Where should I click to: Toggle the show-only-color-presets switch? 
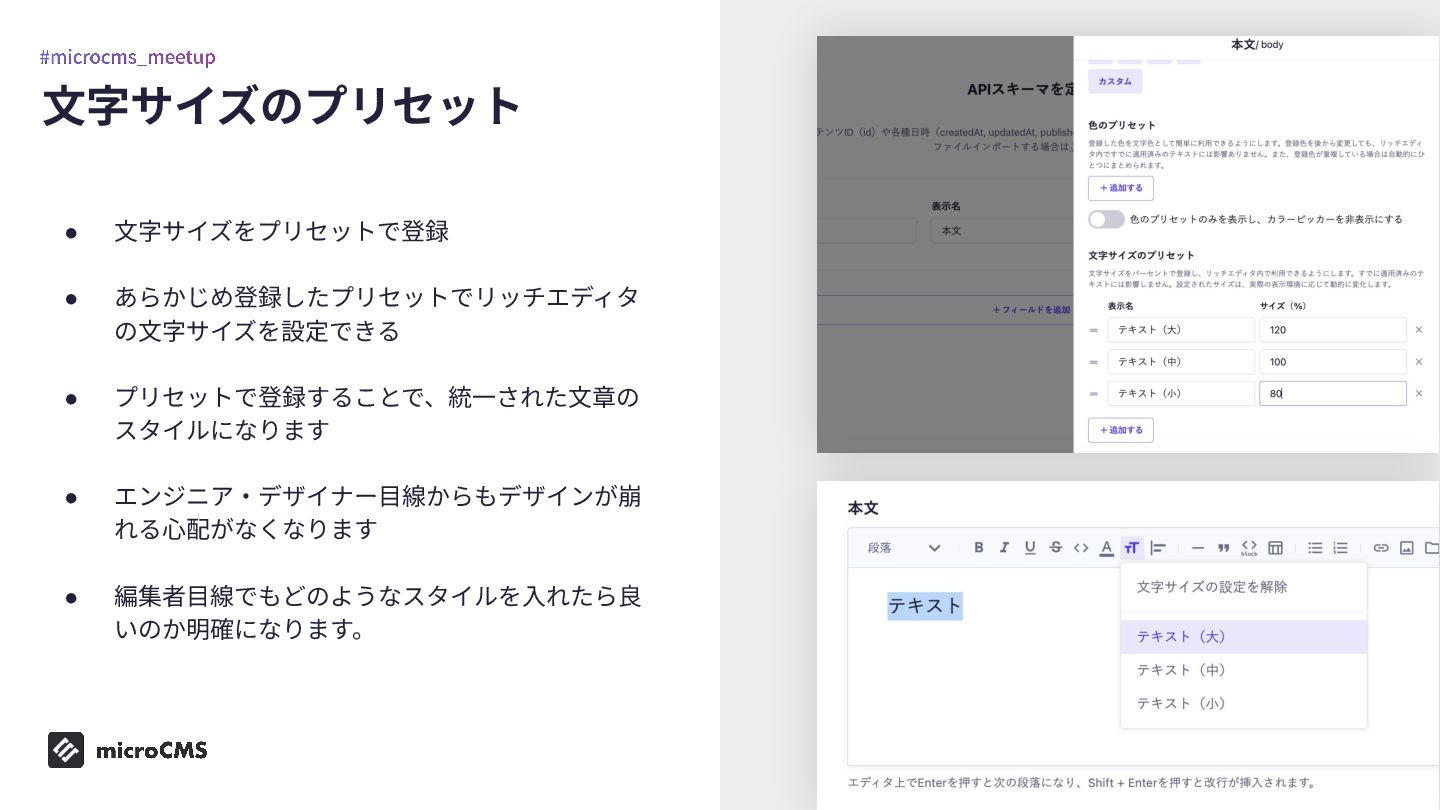[1106, 219]
